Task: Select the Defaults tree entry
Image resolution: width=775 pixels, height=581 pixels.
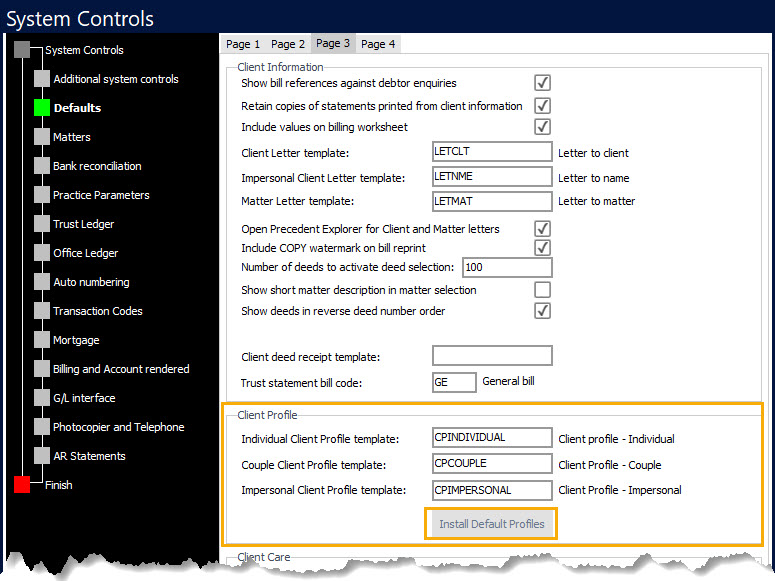Action: (77, 108)
